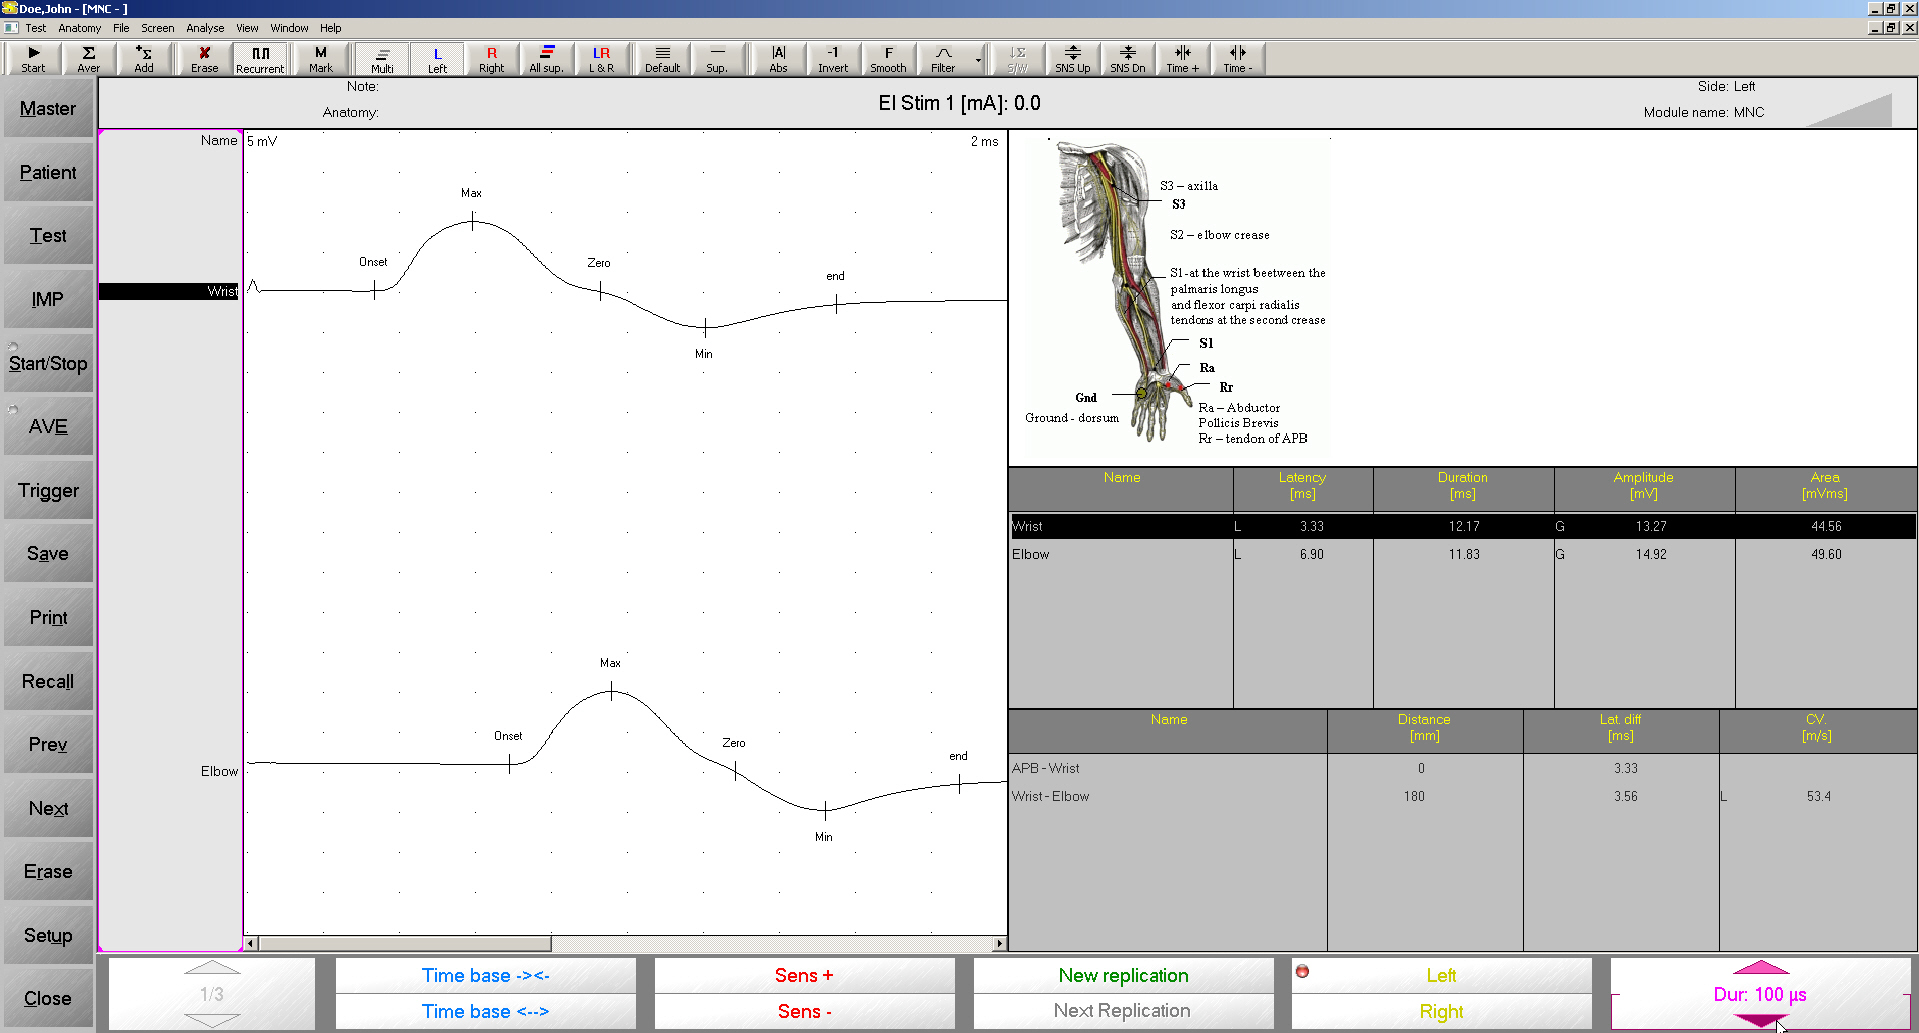1919x1033 pixels.
Task: Click the Erase toolbar icon with red X
Action: (204, 59)
